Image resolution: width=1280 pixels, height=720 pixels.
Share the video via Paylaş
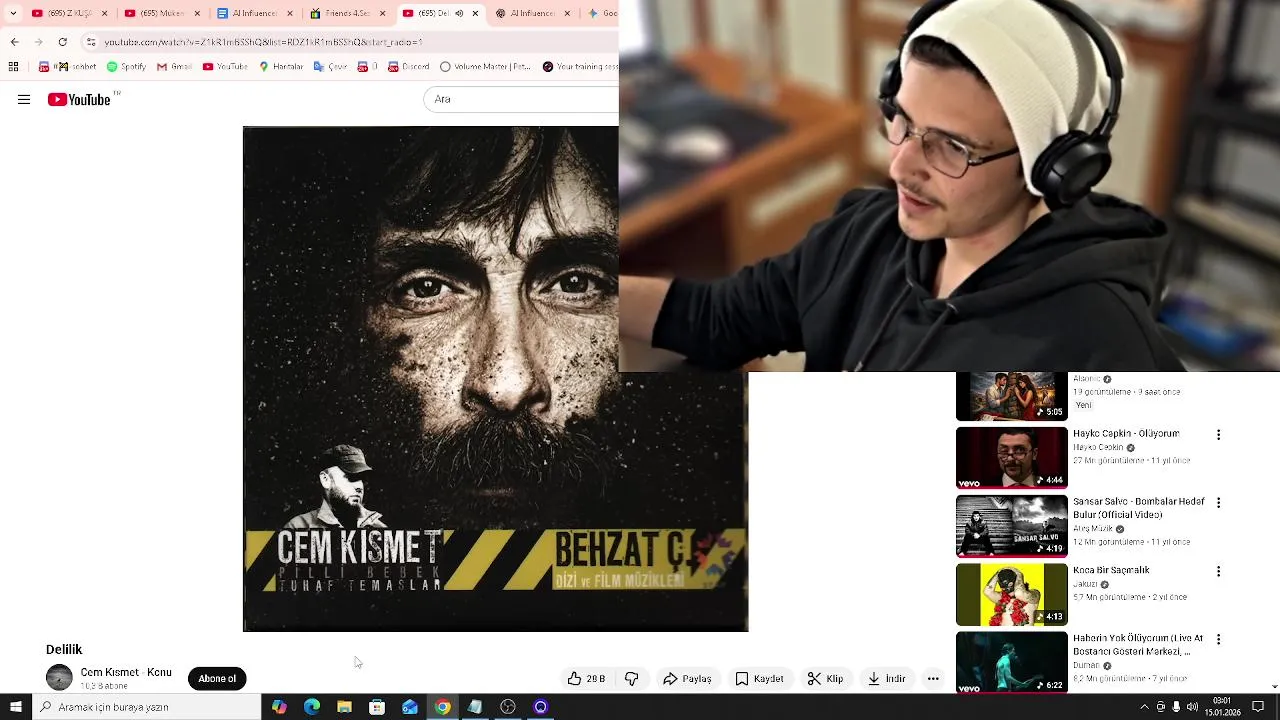pos(687,678)
